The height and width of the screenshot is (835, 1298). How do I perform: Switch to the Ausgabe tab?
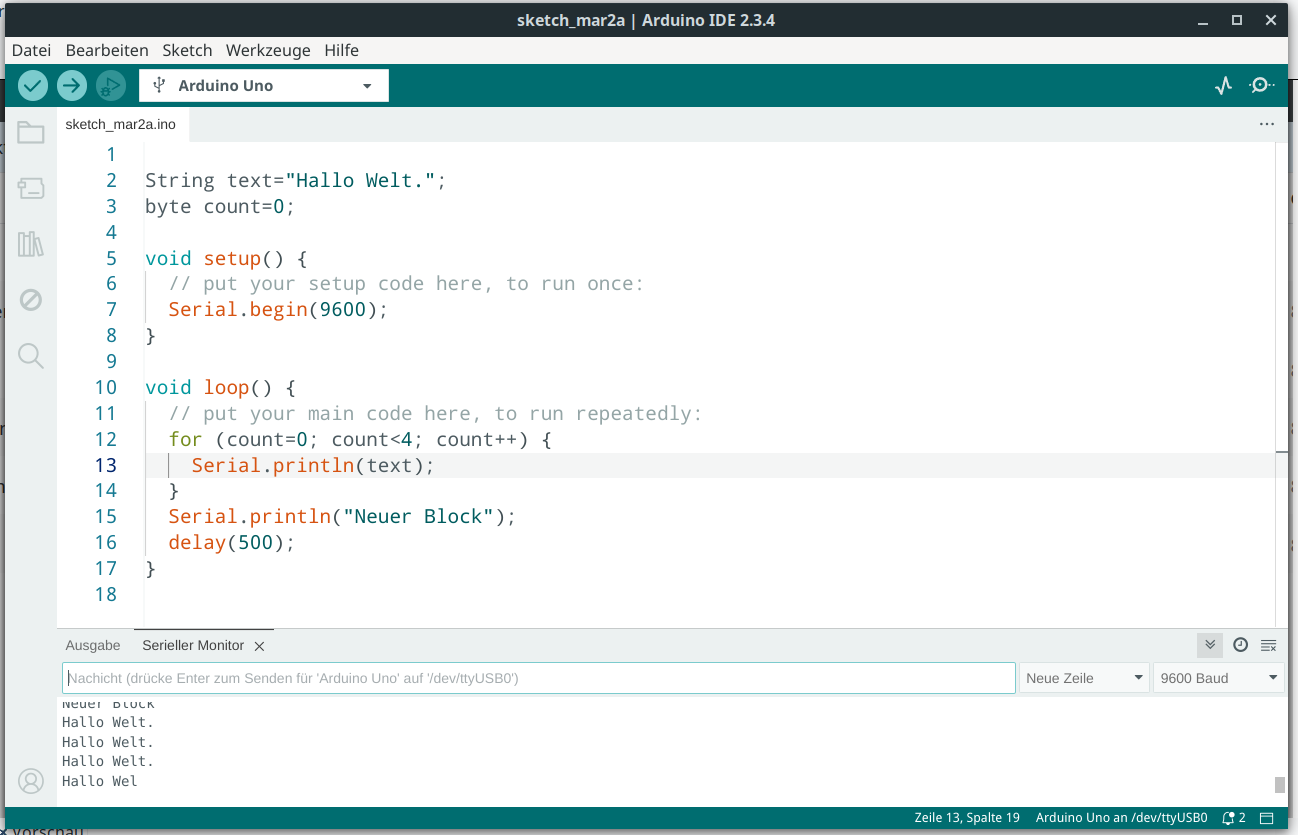93,646
